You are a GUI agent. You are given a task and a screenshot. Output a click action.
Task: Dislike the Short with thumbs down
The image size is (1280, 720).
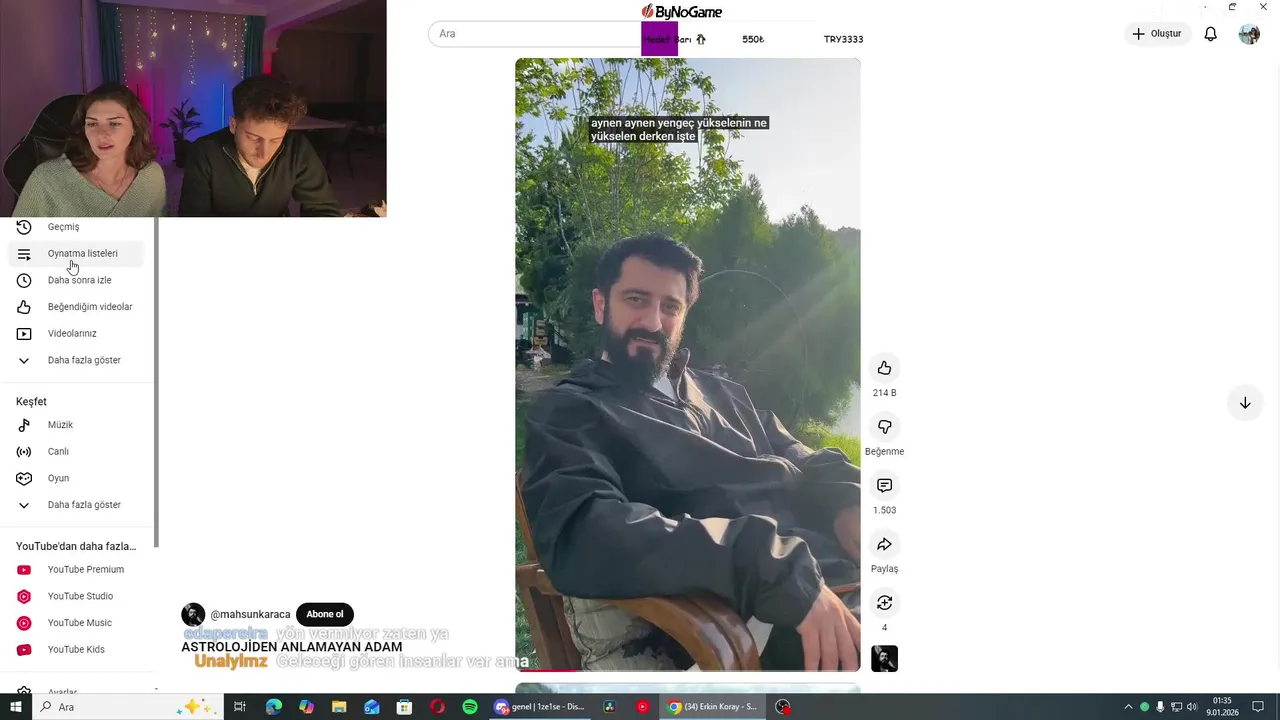click(x=884, y=427)
